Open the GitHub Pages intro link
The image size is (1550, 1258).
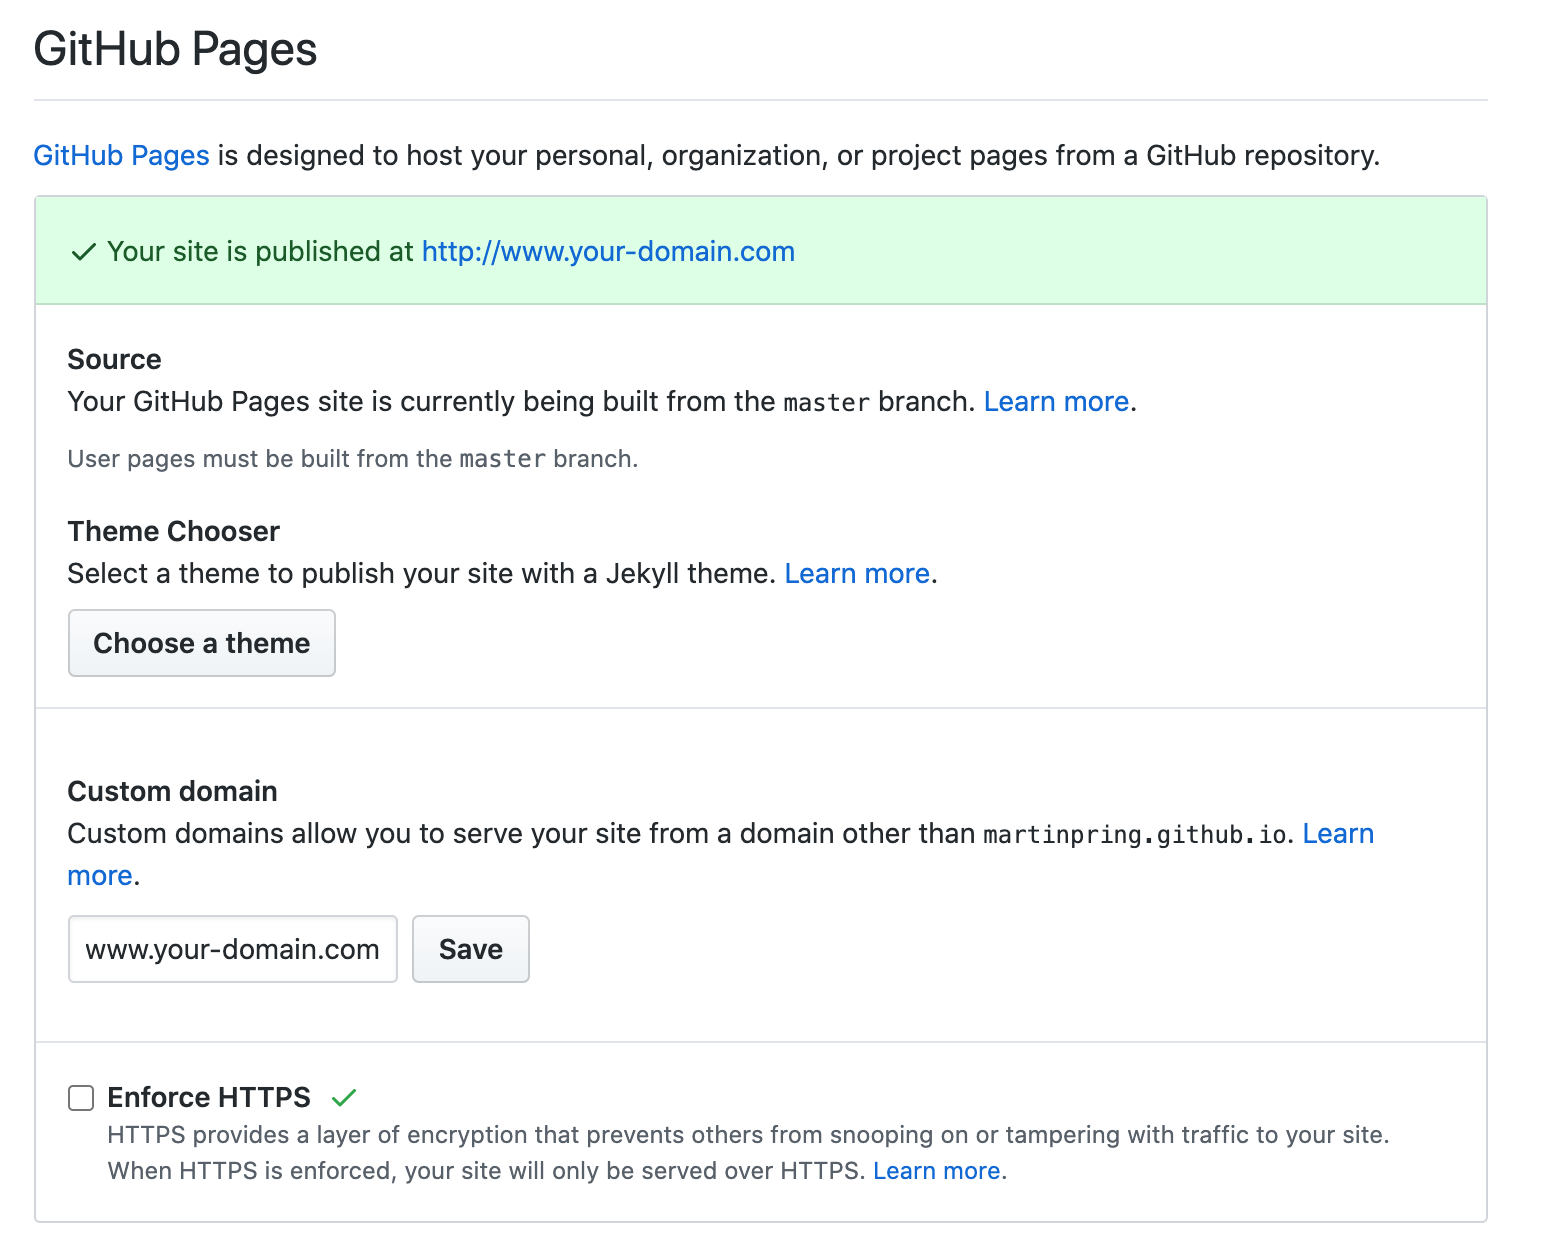click(x=121, y=156)
